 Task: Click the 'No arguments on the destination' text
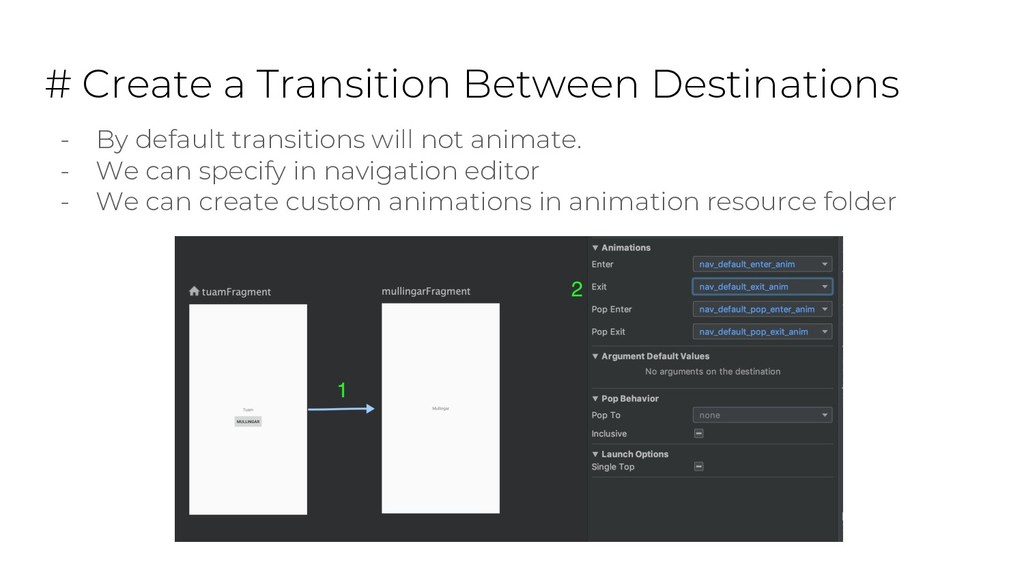[x=712, y=372]
